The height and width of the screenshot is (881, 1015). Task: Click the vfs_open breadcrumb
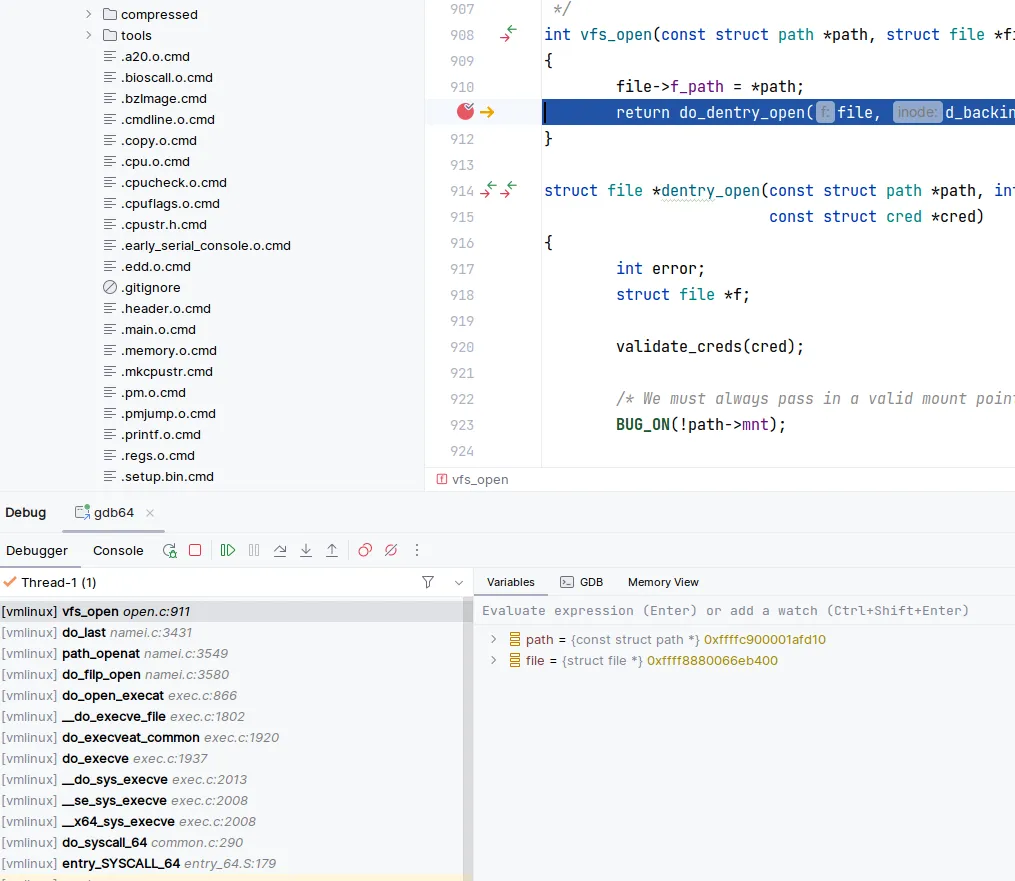[x=473, y=480]
